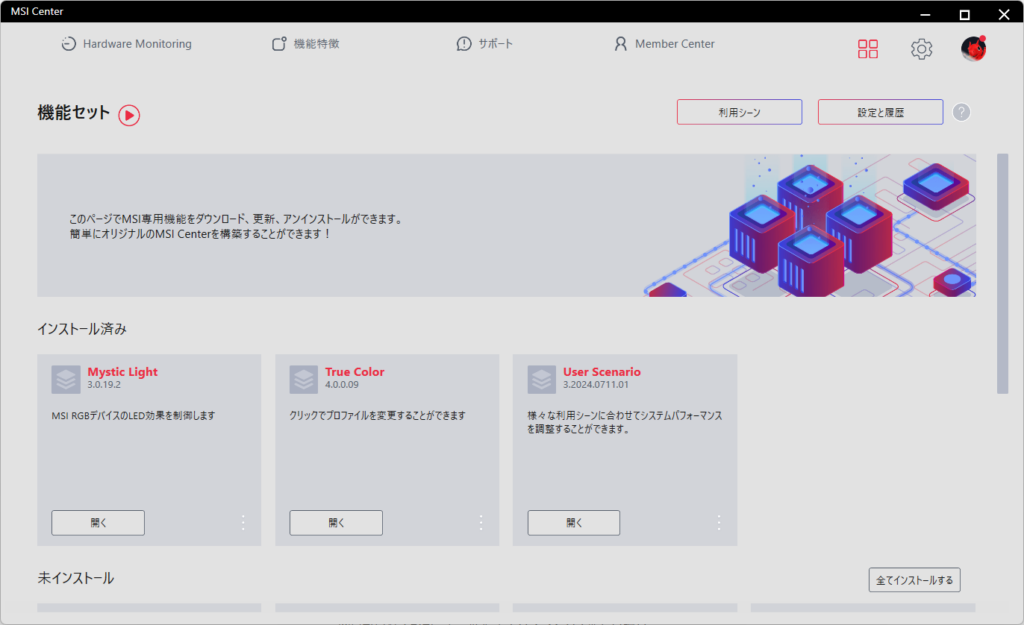This screenshot has width=1024, height=625.
Task: Expand True Color three-dot options menu
Action: point(480,522)
